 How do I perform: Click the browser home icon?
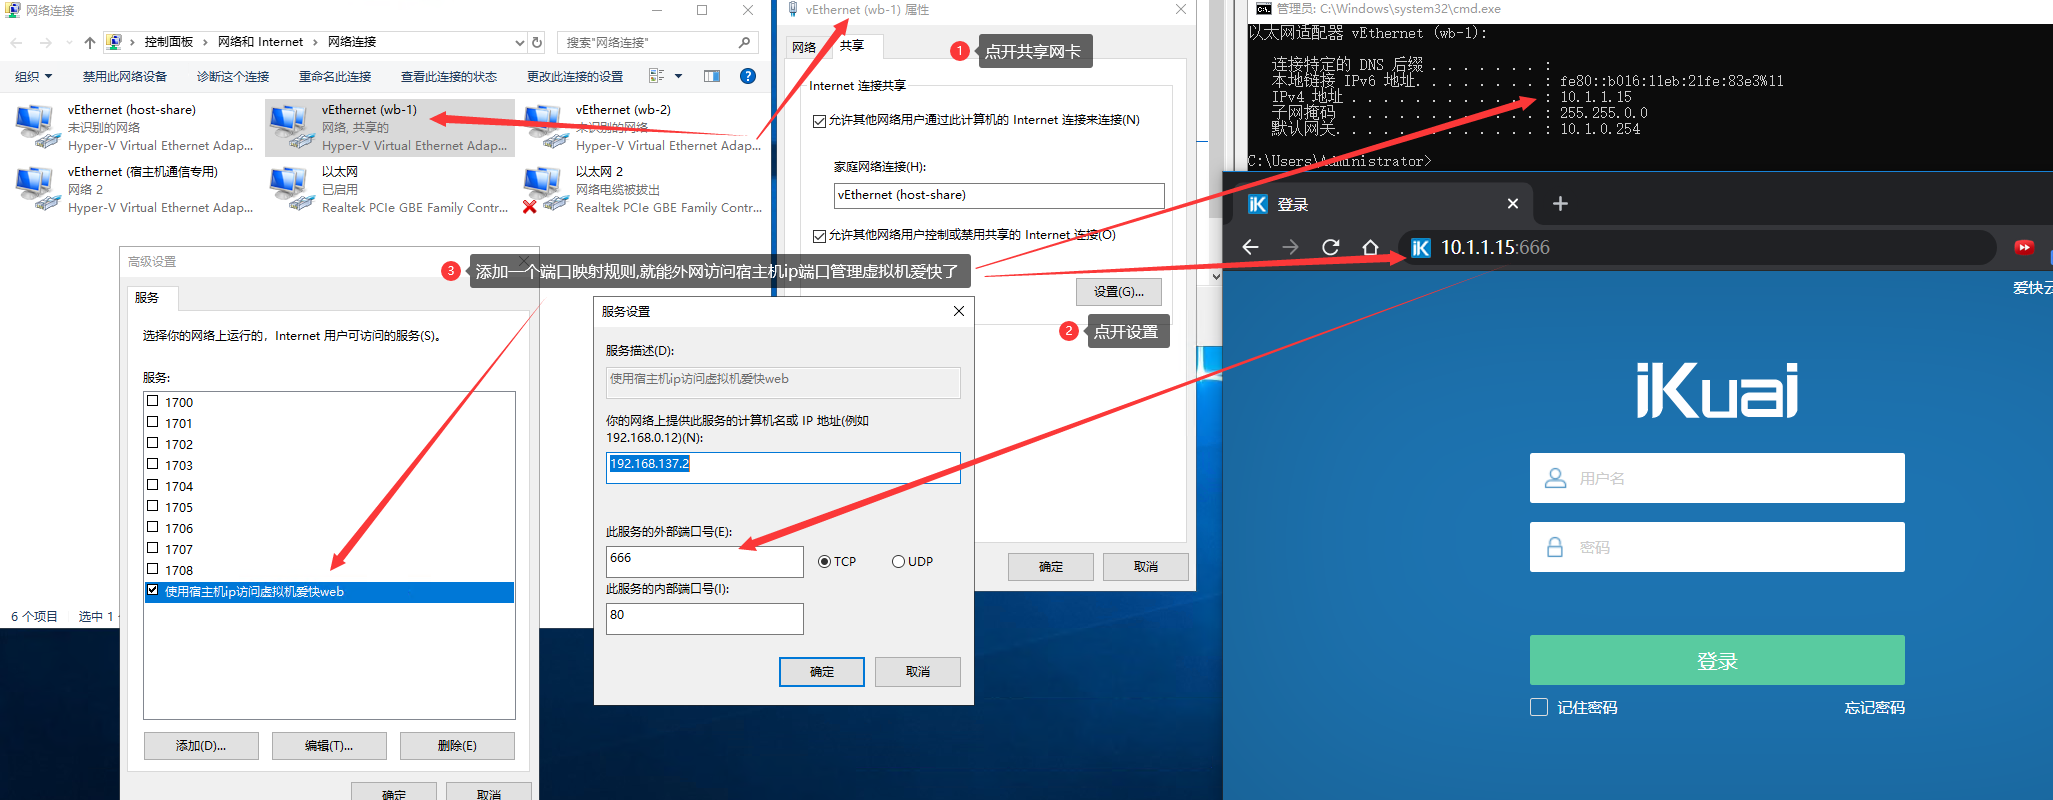pos(1370,247)
